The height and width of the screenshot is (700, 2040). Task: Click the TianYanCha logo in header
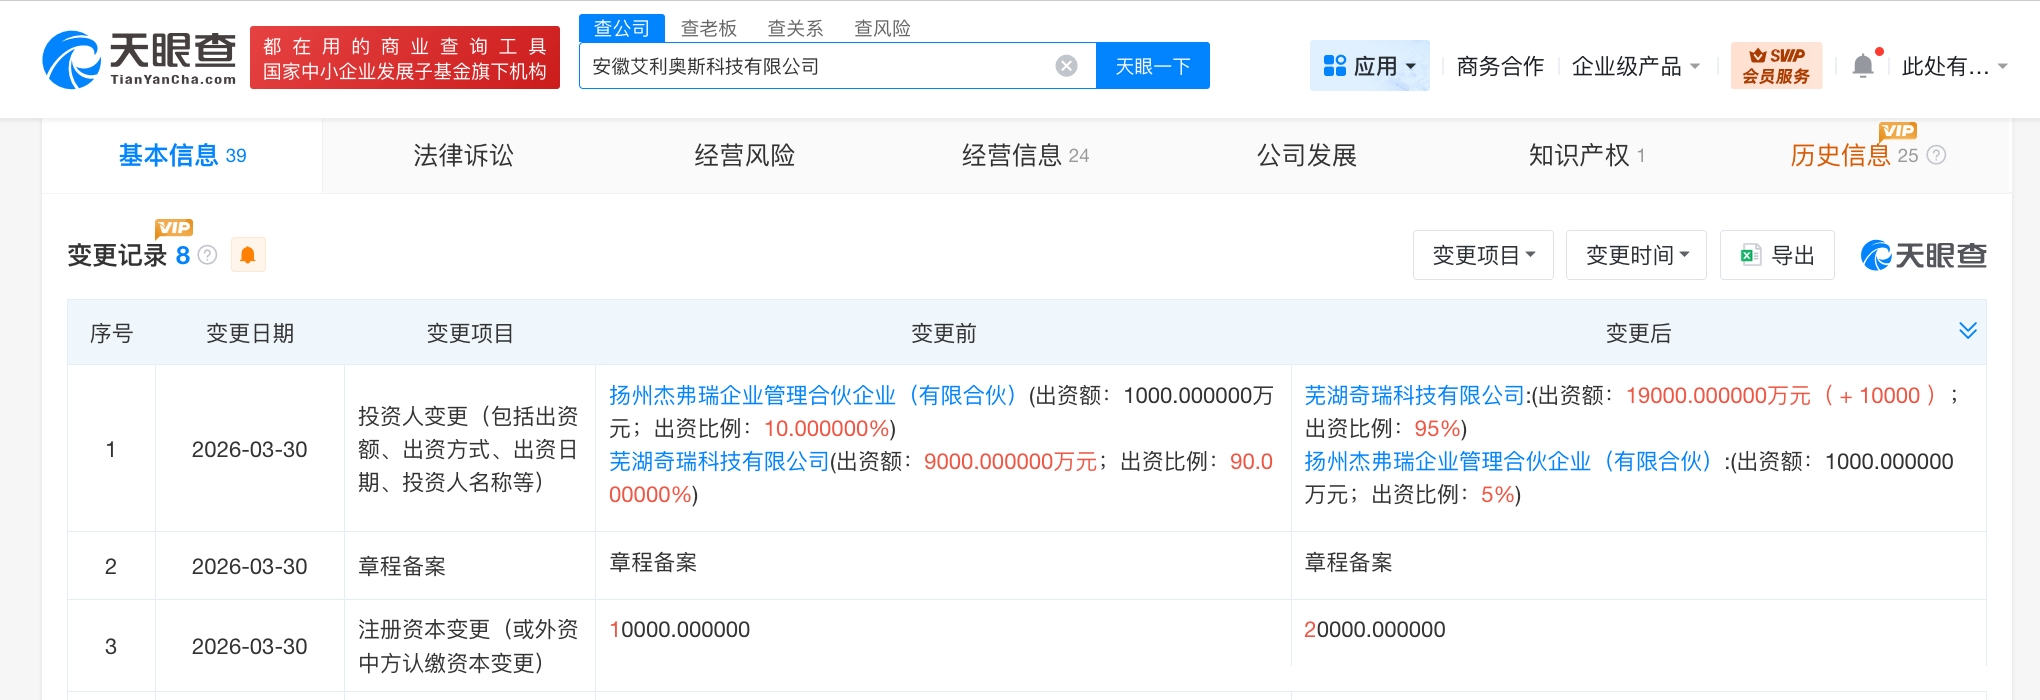tap(140, 58)
